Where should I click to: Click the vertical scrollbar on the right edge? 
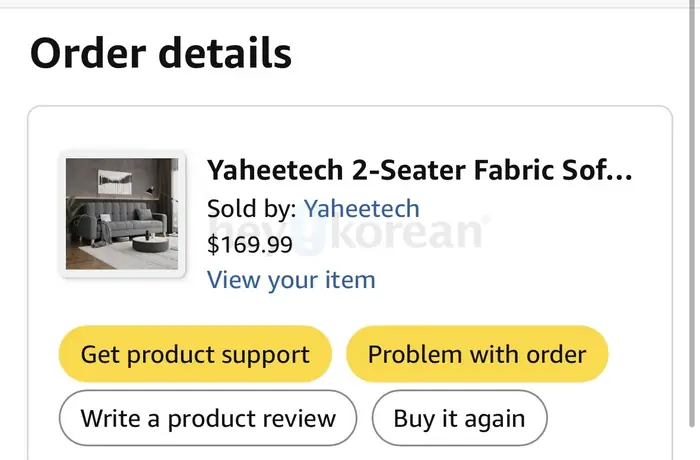[692, 214]
